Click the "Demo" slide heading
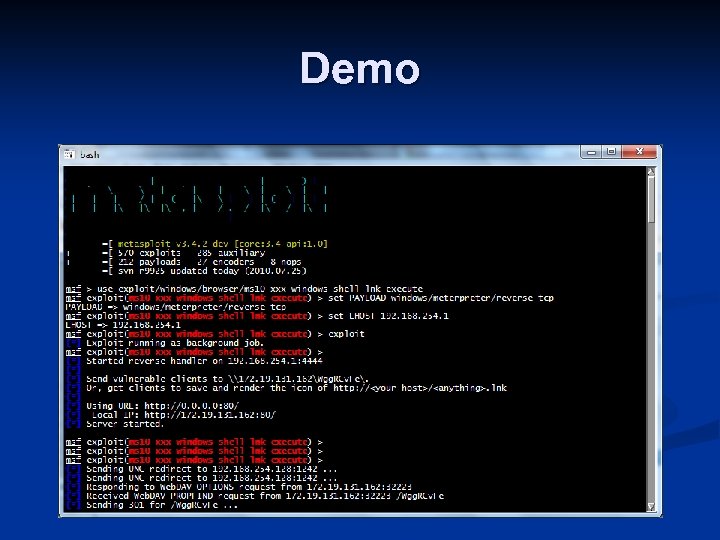This screenshot has width=720, height=540. point(360,68)
